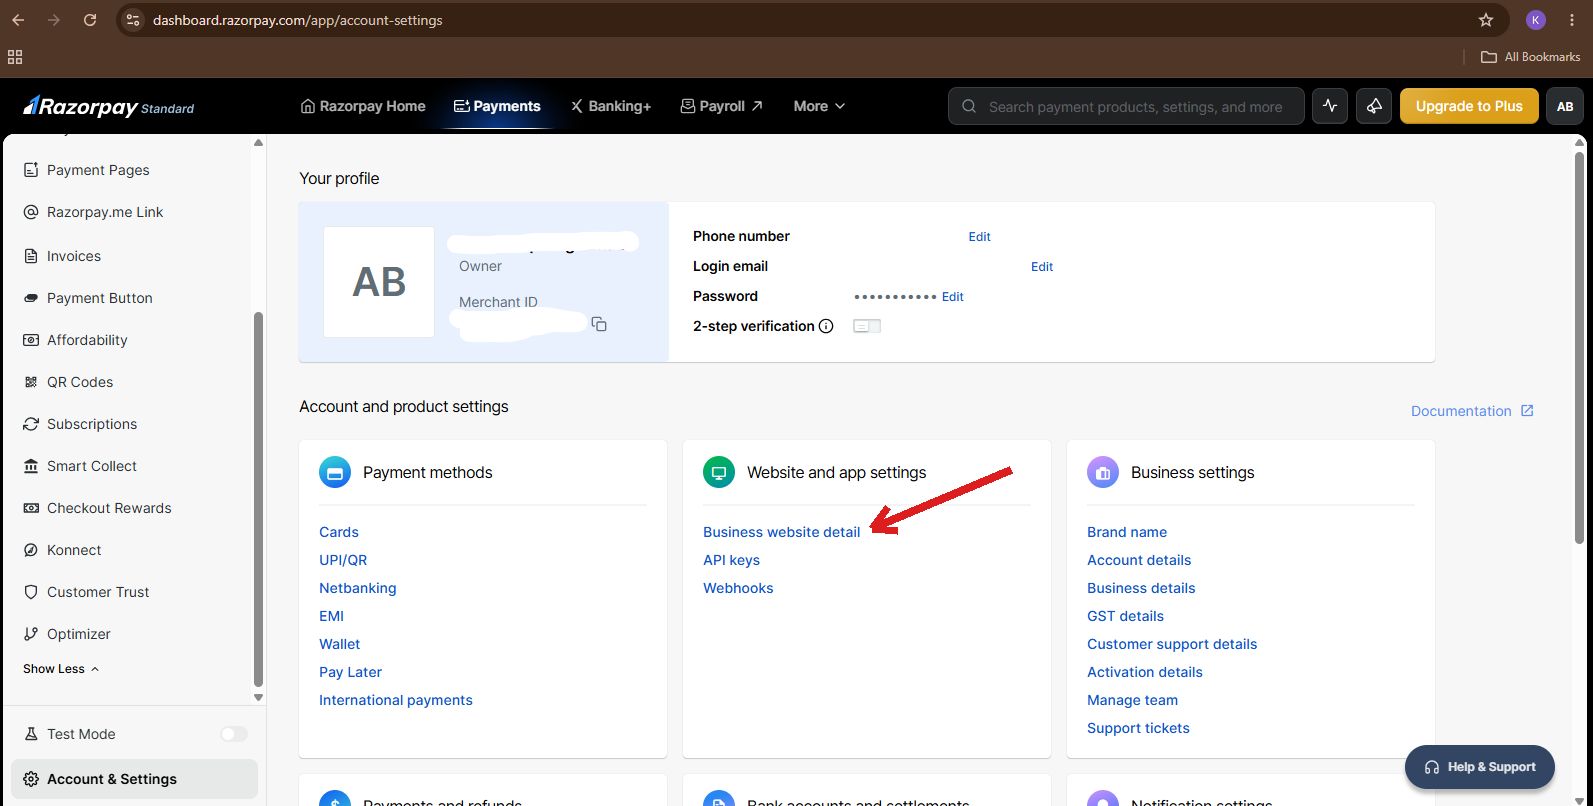Open UPI/QR settings link
This screenshot has width=1593, height=806.
point(343,560)
